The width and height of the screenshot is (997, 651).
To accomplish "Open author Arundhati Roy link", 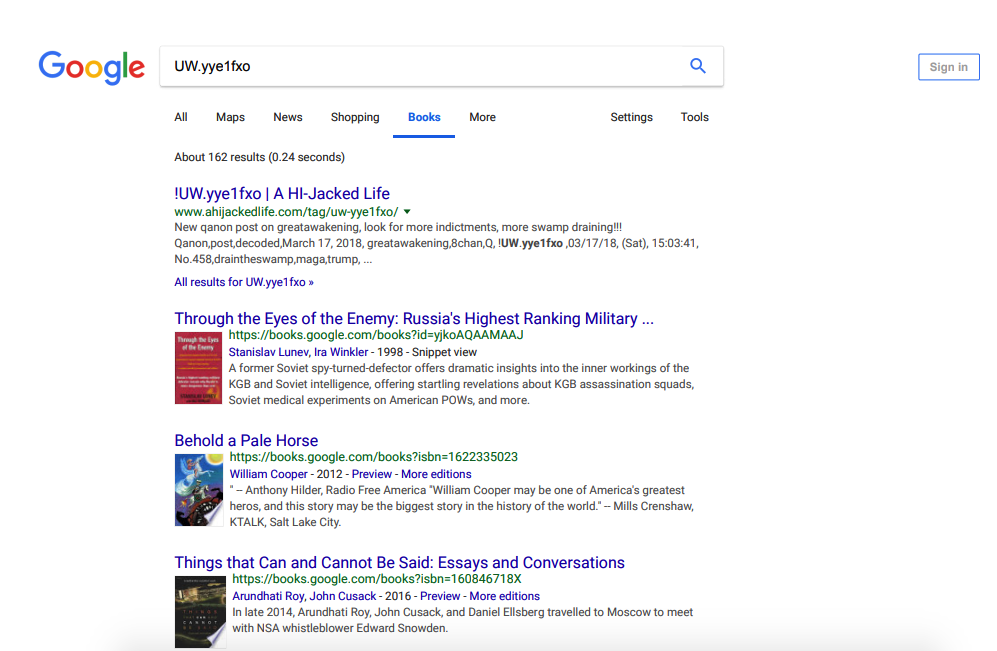I will (268, 596).
